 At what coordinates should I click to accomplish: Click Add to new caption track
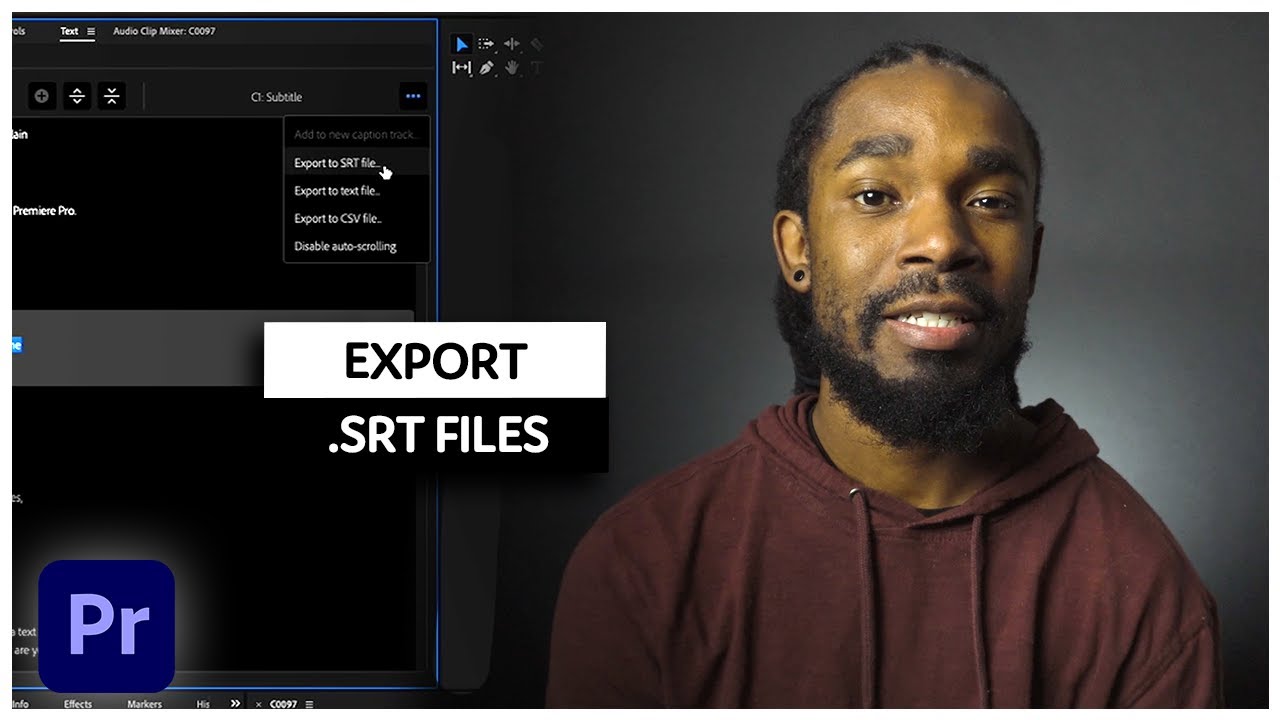357,135
